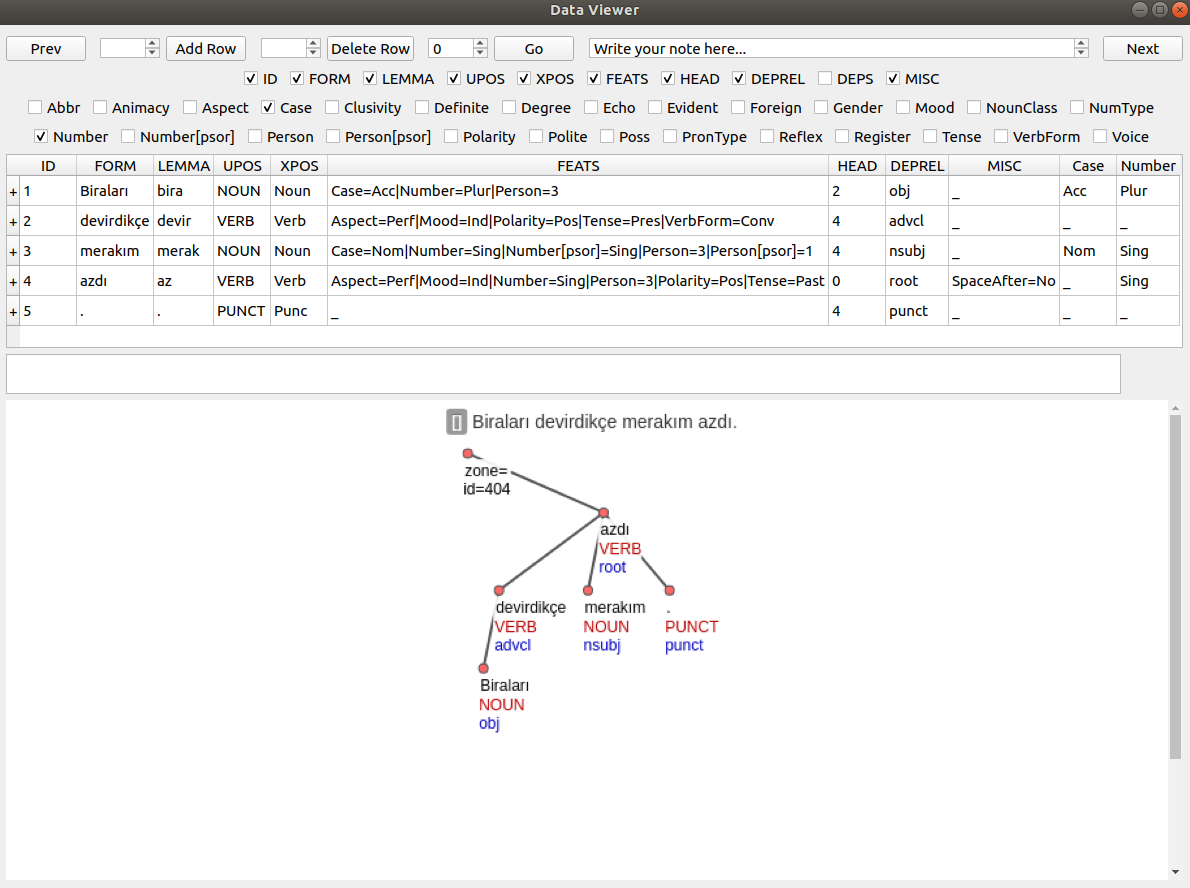Click the tree node above merakım
This screenshot has width=1190, height=888.
point(588,591)
